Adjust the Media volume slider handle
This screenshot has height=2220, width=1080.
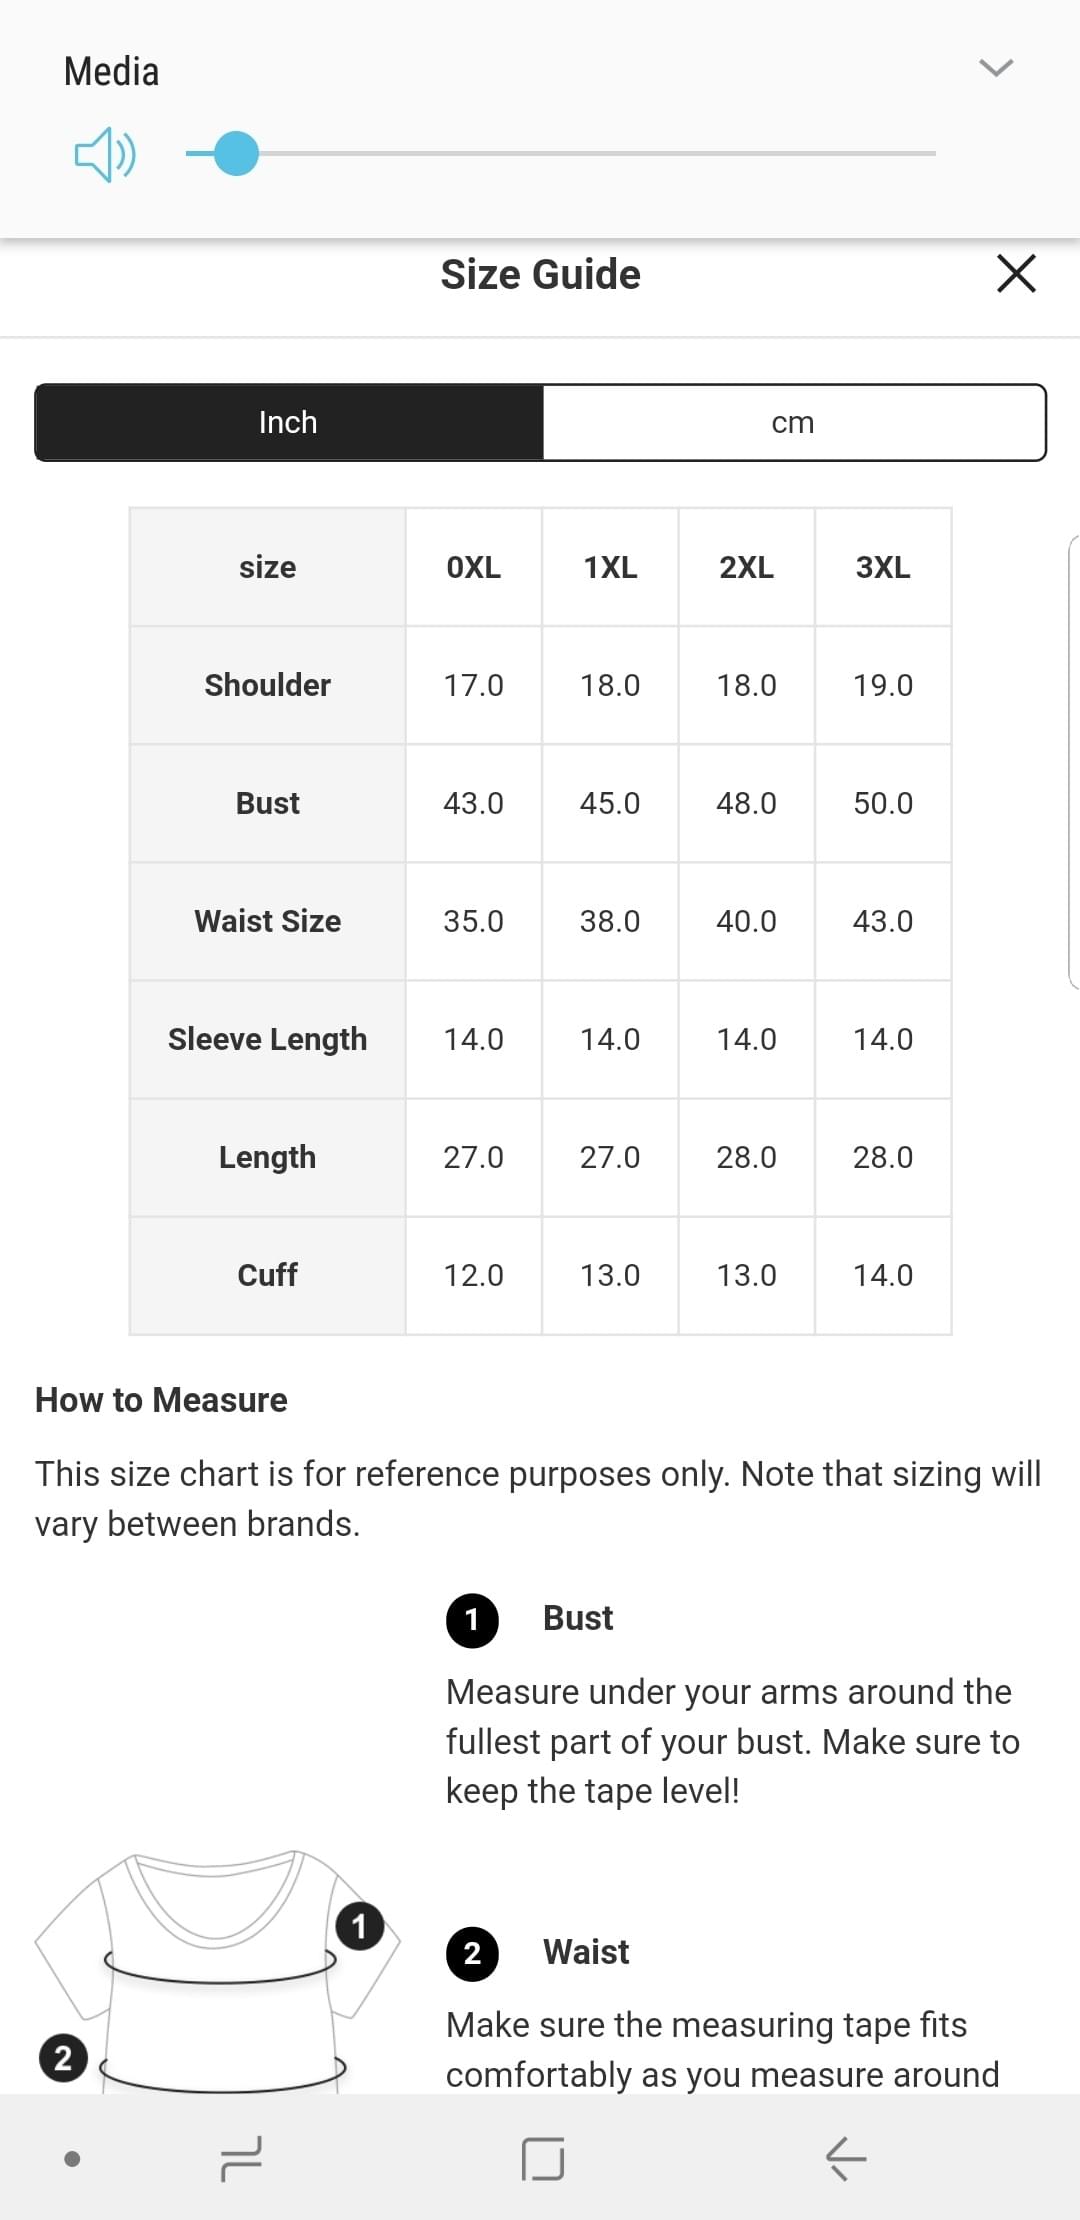tap(236, 154)
